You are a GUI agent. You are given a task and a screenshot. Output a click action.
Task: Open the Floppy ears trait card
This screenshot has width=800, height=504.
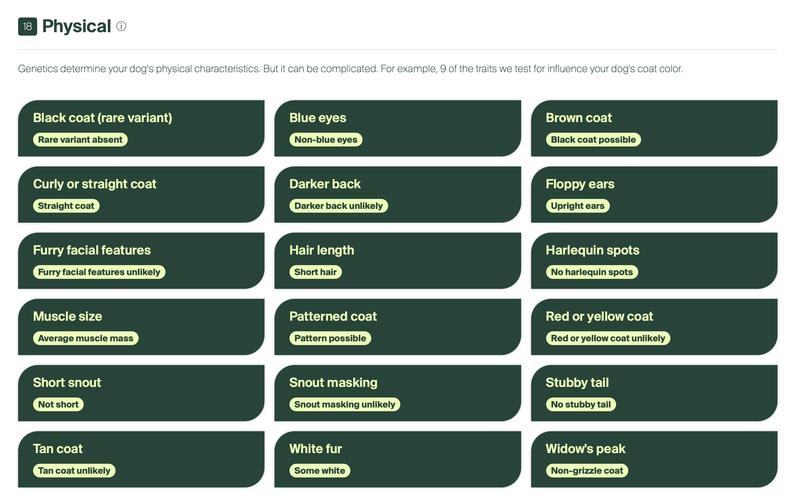654,194
